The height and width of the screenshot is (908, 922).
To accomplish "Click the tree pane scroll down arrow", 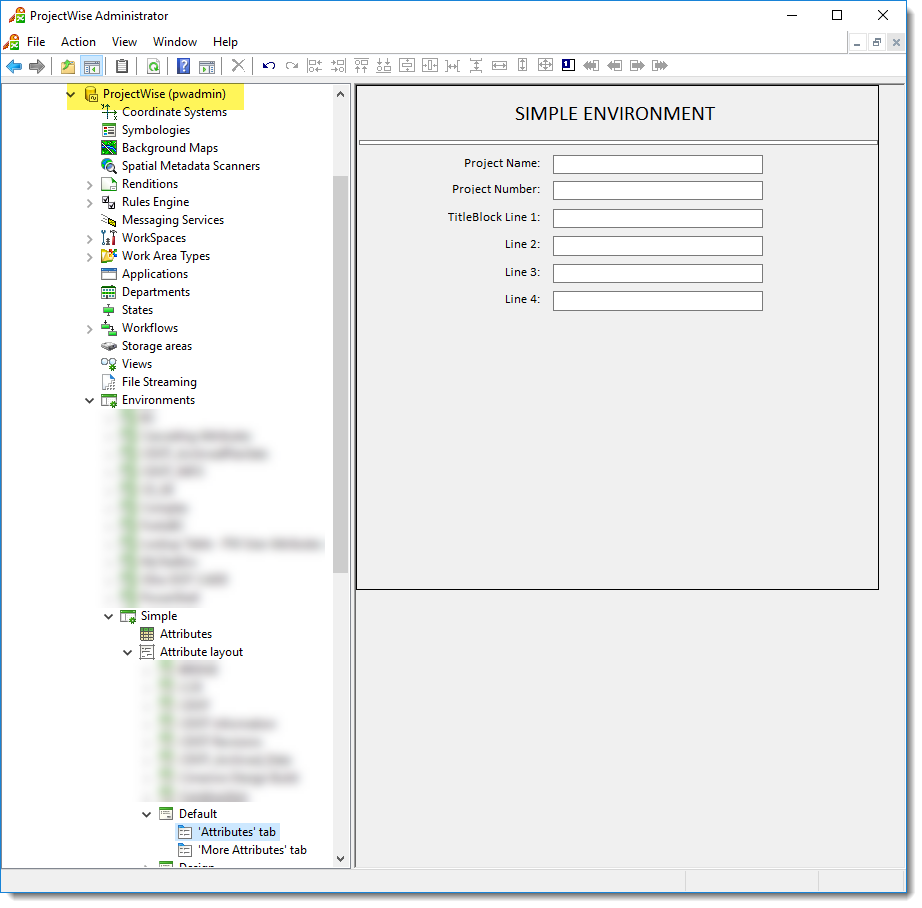I will point(340,859).
